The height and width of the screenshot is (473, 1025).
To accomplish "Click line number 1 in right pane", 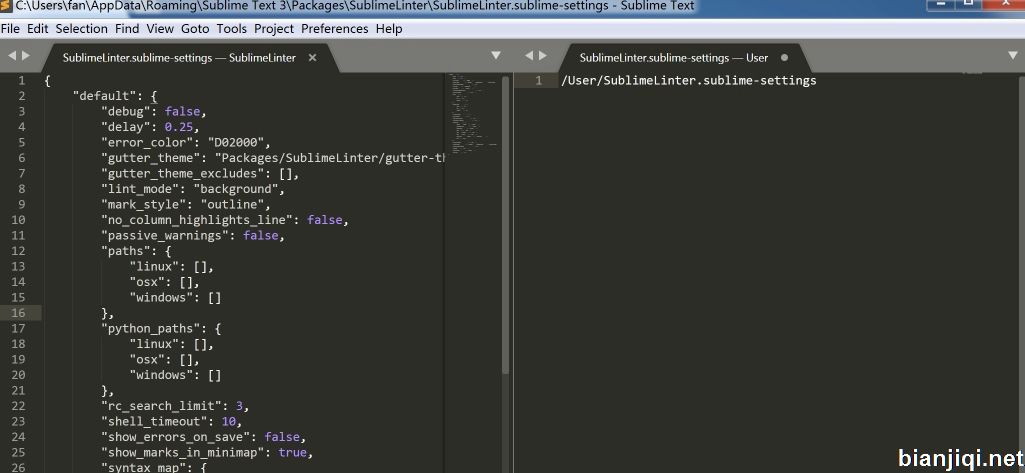I will click(539, 80).
